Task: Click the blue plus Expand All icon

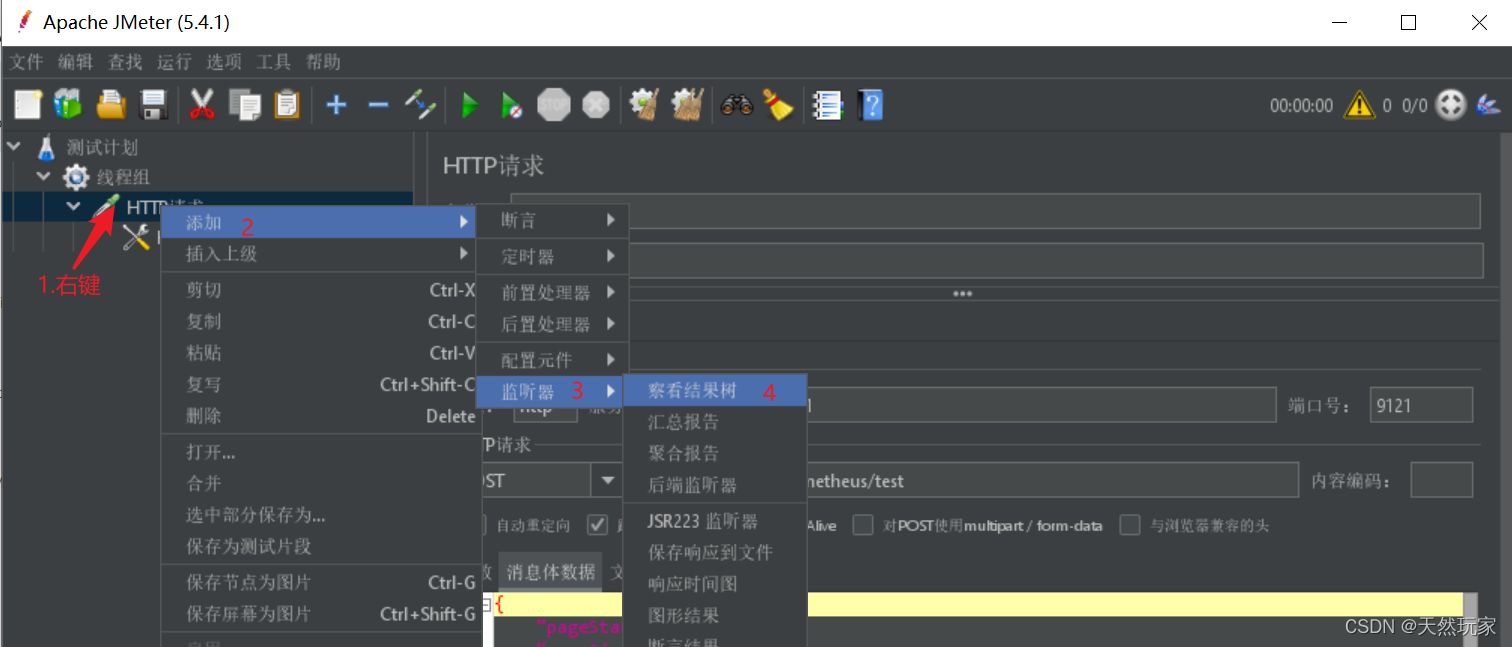Action: click(336, 104)
